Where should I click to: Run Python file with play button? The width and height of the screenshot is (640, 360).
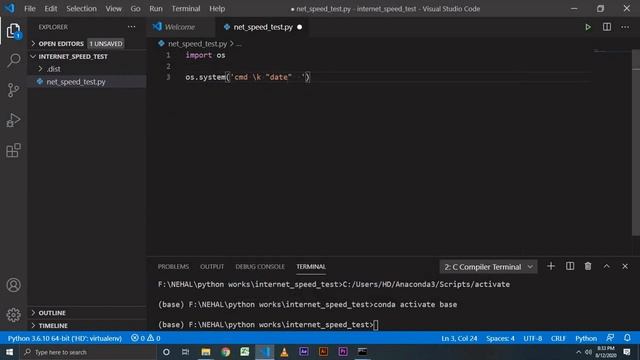click(x=588, y=27)
